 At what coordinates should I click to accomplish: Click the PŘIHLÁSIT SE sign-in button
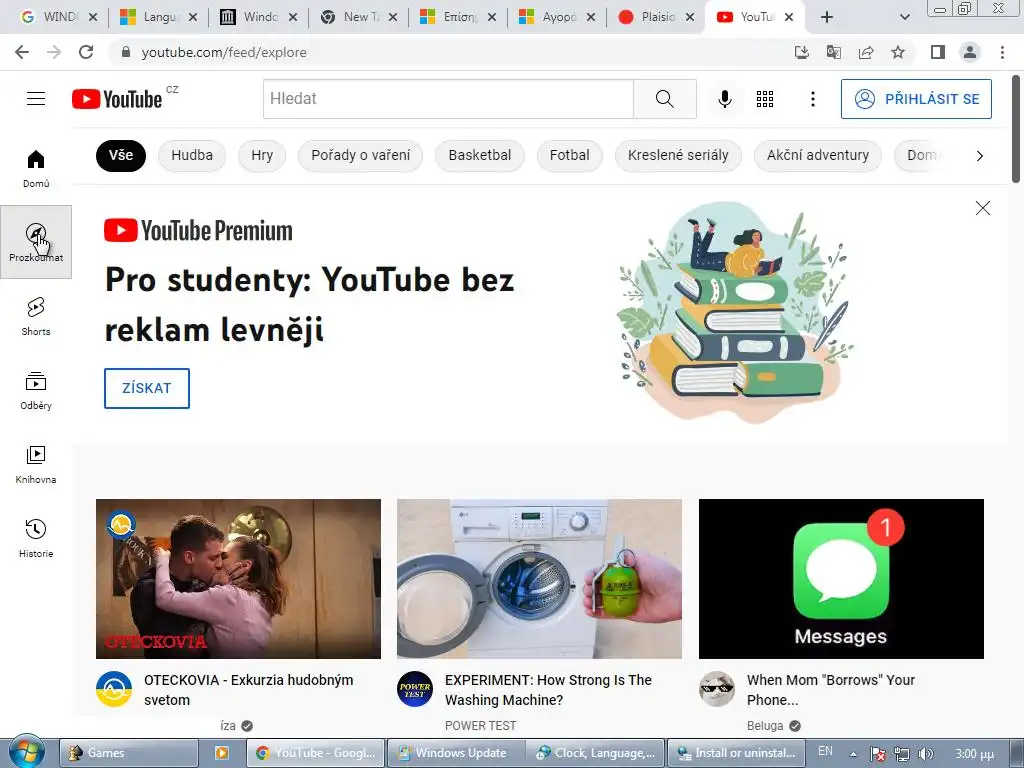click(x=916, y=99)
